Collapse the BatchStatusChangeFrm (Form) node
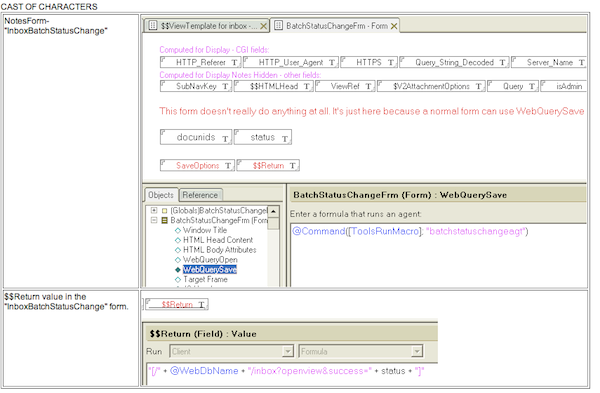 point(154,220)
